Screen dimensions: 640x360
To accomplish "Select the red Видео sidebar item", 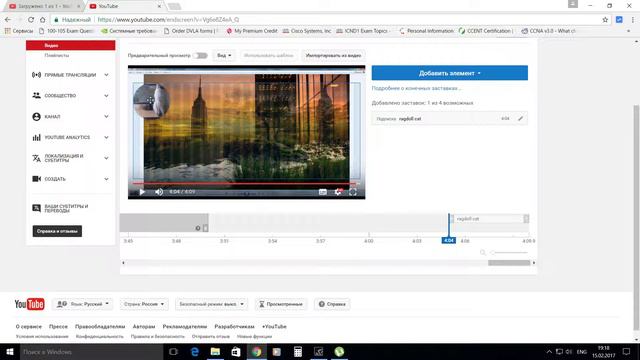I will pyautogui.click(x=71, y=45).
